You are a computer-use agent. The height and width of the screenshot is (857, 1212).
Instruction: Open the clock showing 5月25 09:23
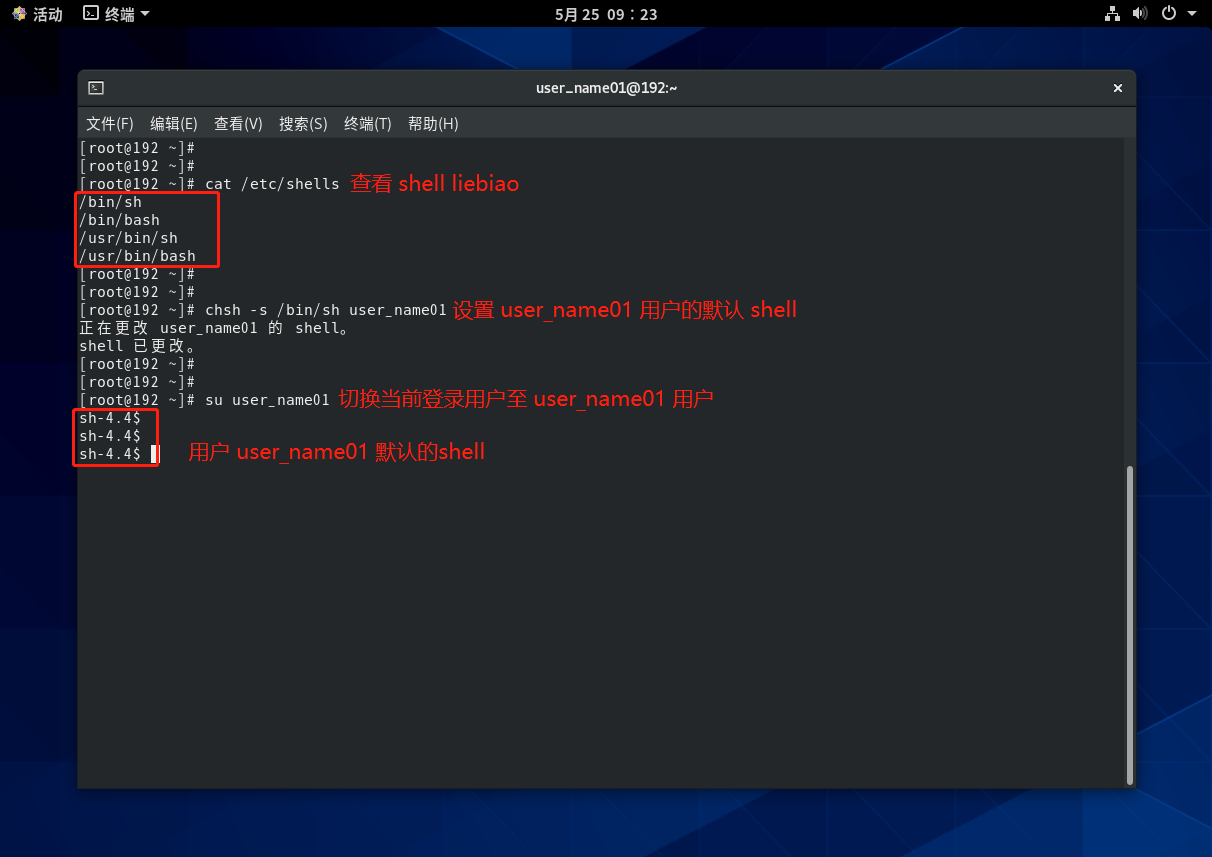pos(606,14)
